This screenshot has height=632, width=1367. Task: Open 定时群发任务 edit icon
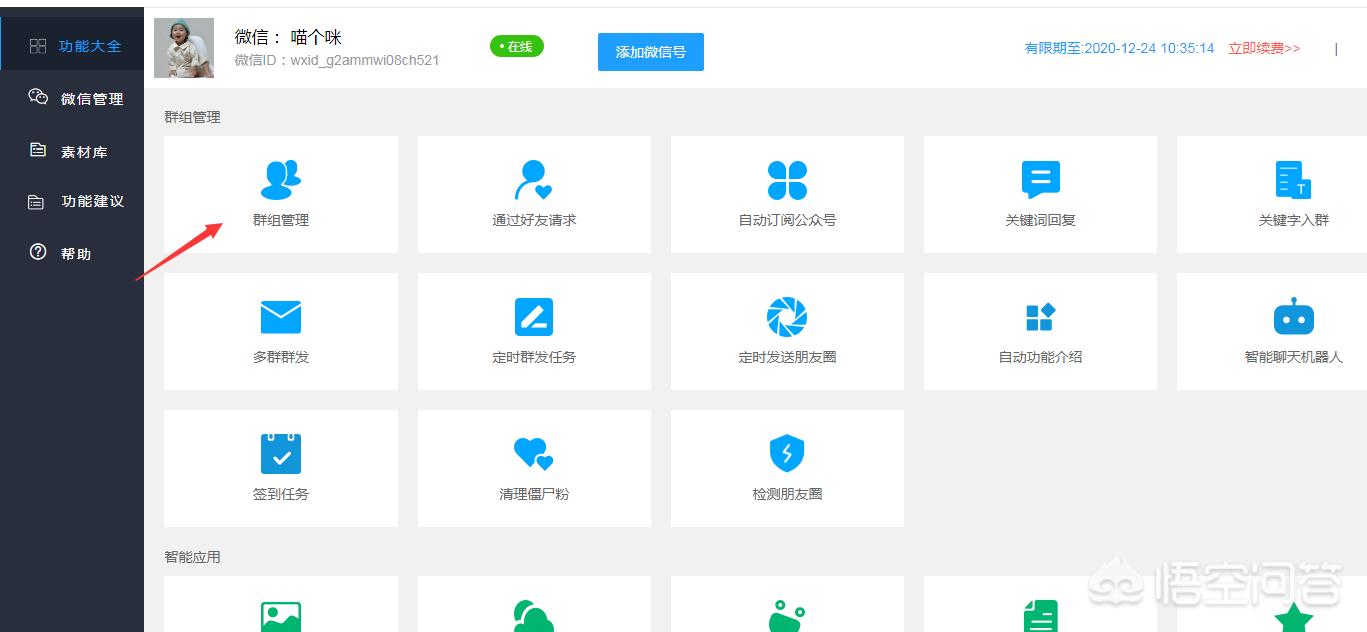534,317
